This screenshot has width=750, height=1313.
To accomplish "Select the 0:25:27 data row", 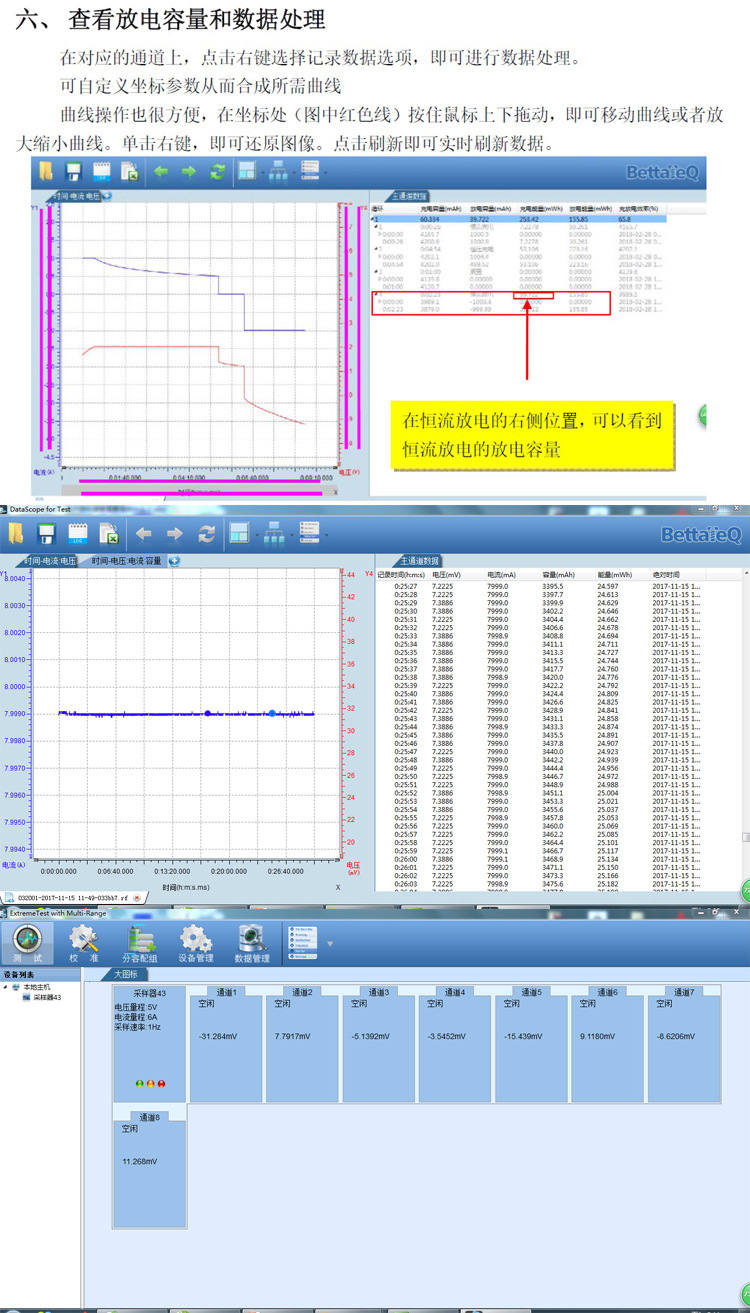I will coord(560,587).
